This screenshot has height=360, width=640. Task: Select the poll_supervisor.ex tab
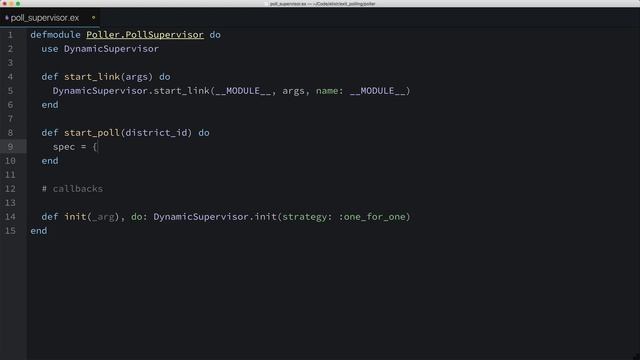[49, 18]
